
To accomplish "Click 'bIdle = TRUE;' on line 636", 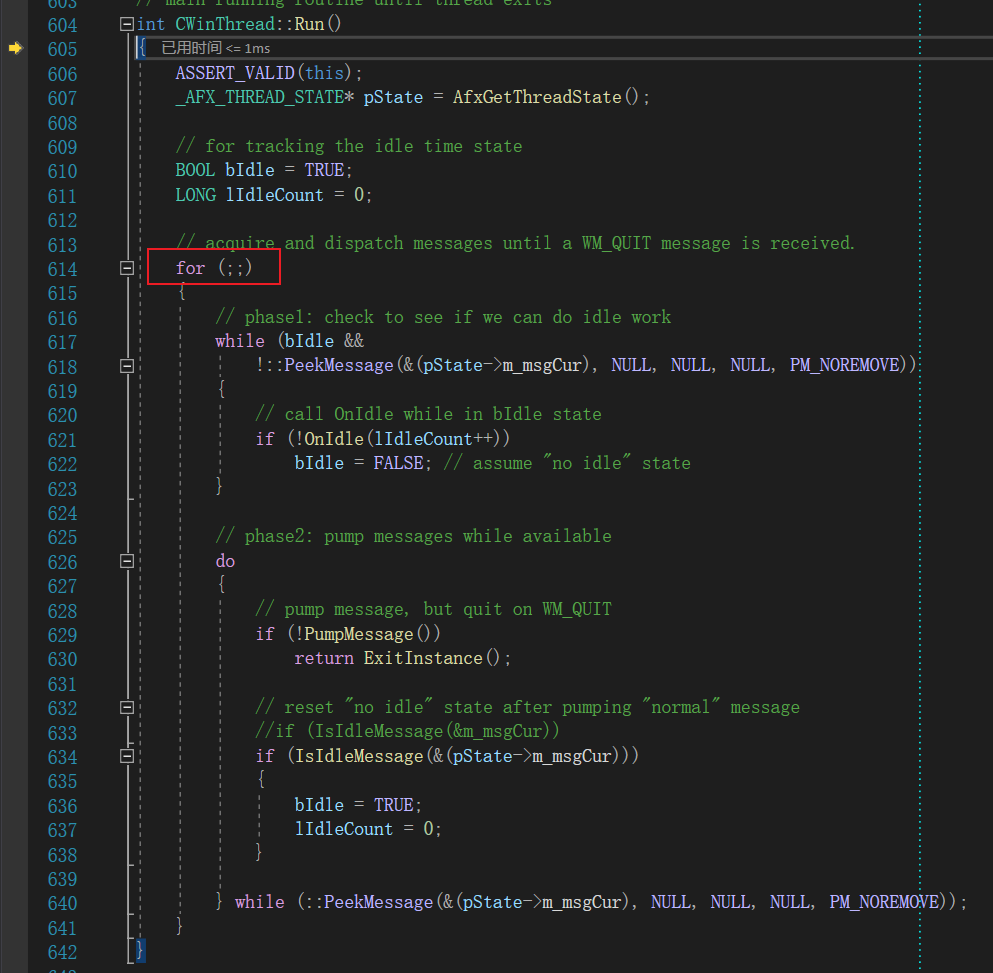I will click(x=358, y=805).
